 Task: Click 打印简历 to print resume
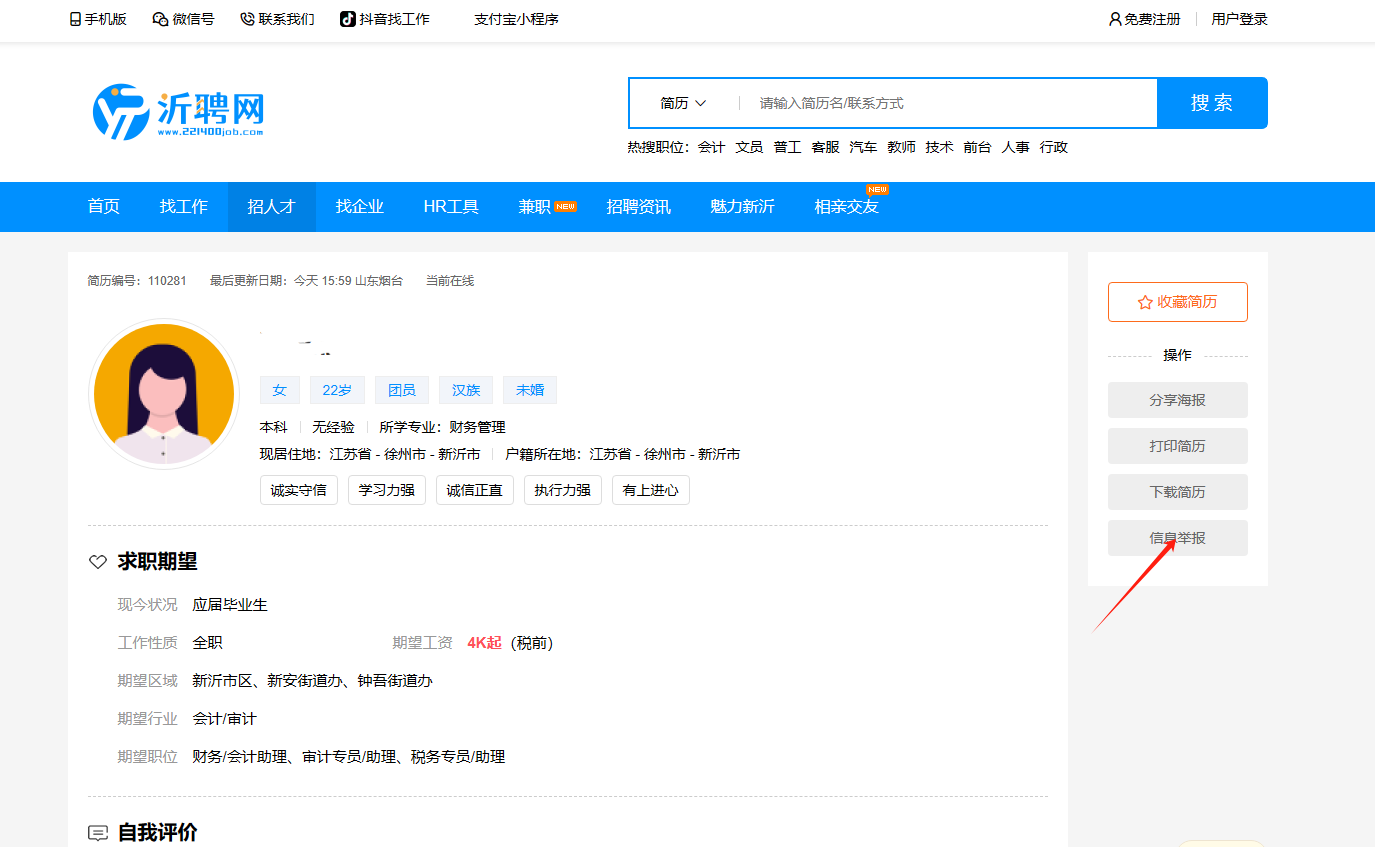[x=1177, y=446]
